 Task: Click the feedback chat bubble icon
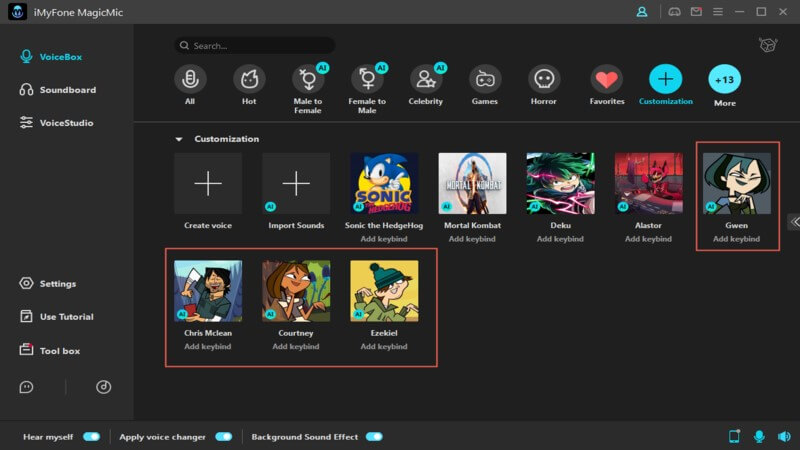tap(26, 387)
